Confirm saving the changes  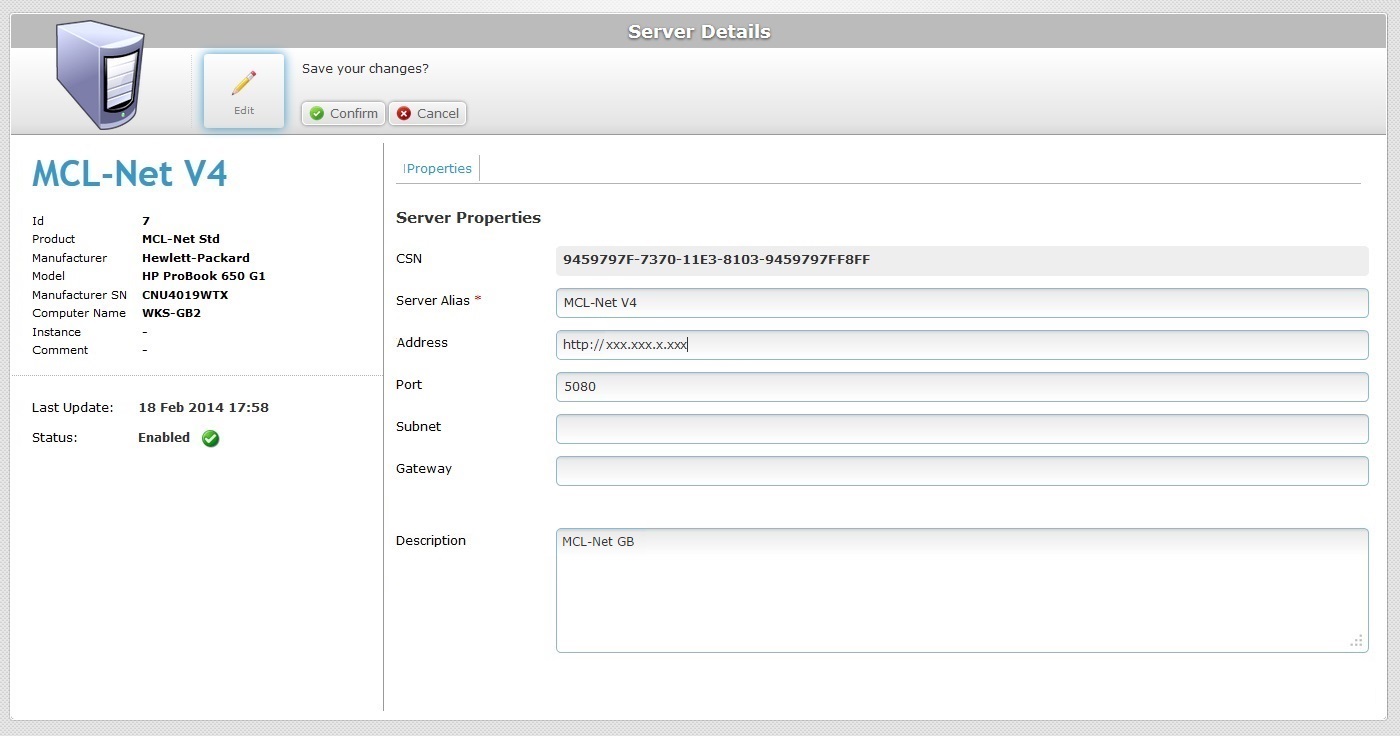pyautogui.click(x=343, y=113)
